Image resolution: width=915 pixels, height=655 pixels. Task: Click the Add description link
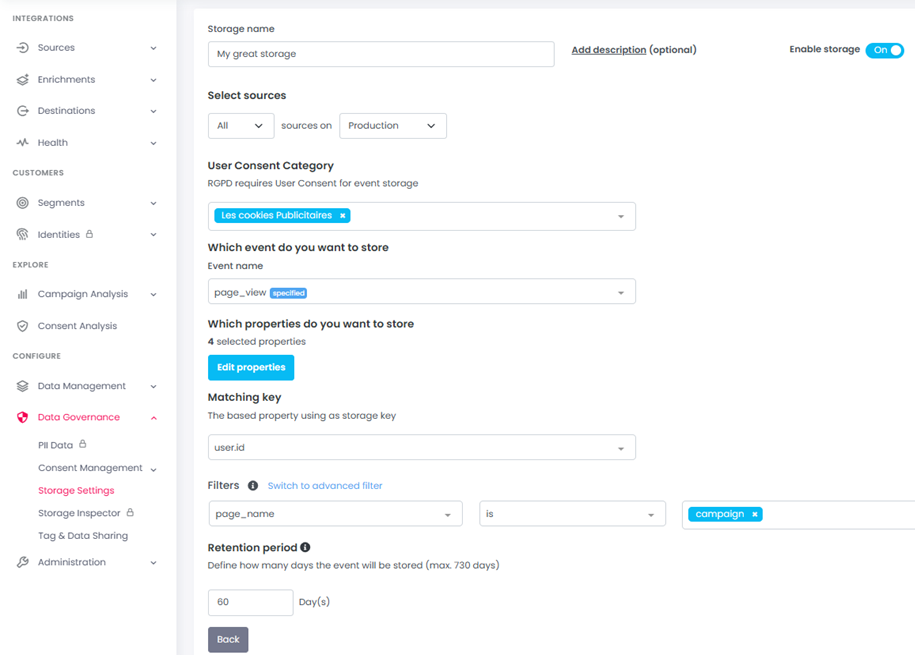click(x=608, y=50)
